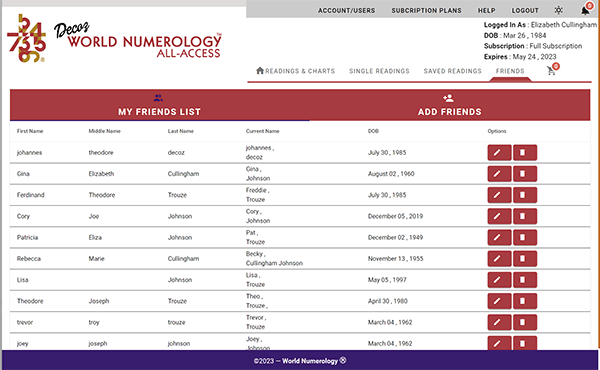Image resolution: width=600 pixels, height=370 pixels.
Task: Select the 'May 05, 1997' date cell
Action: pyautogui.click(x=387, y=280)
